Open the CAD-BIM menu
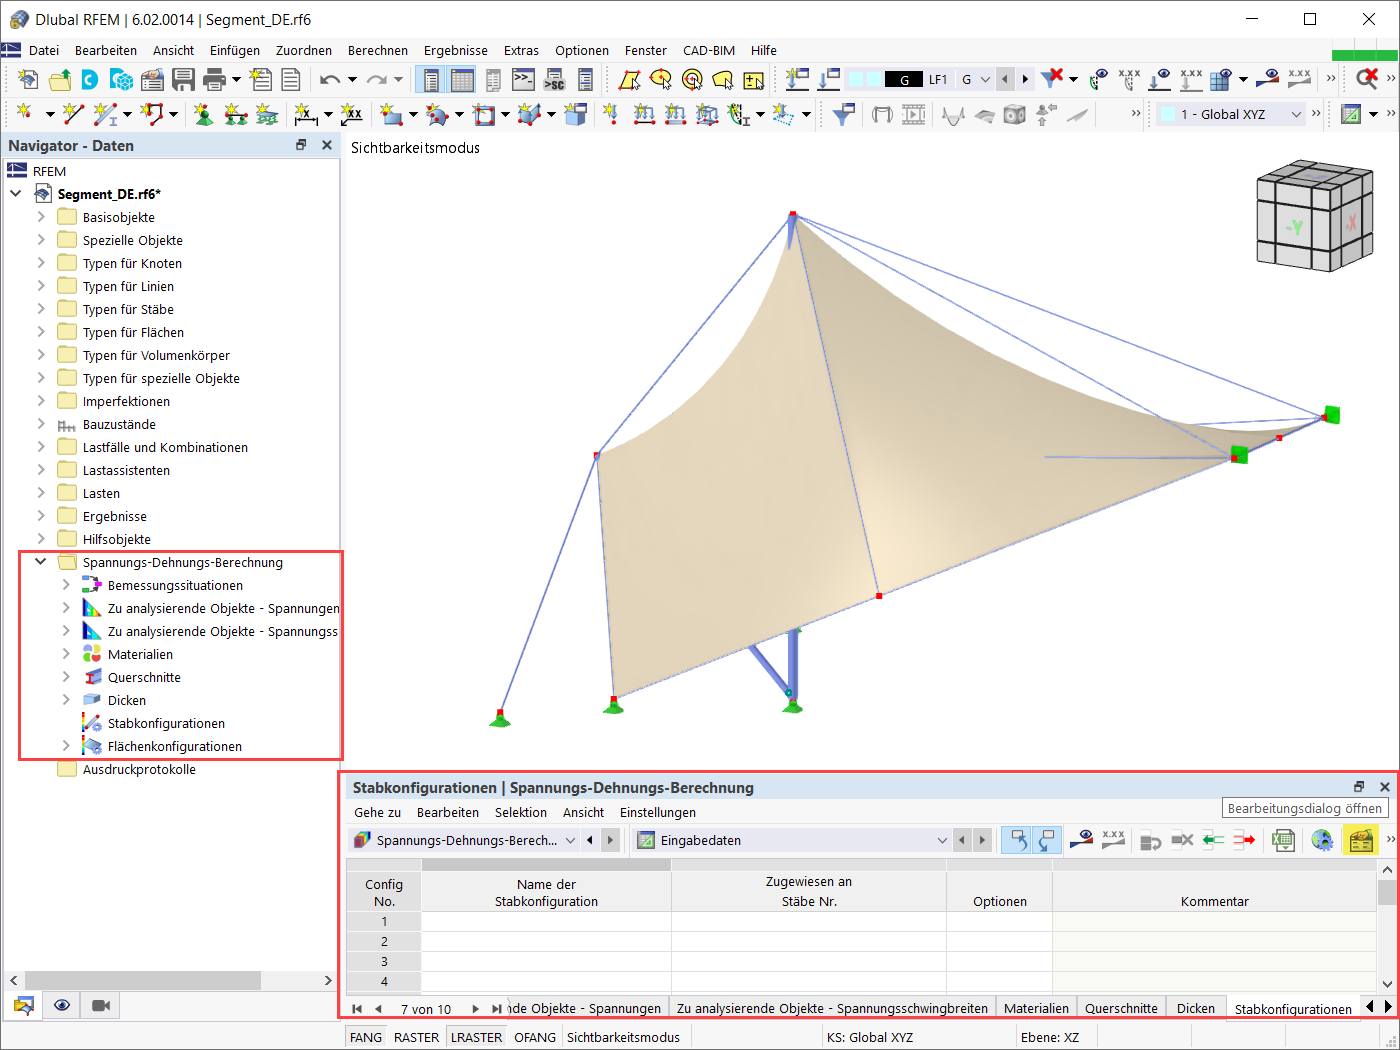 pos(709,50)
